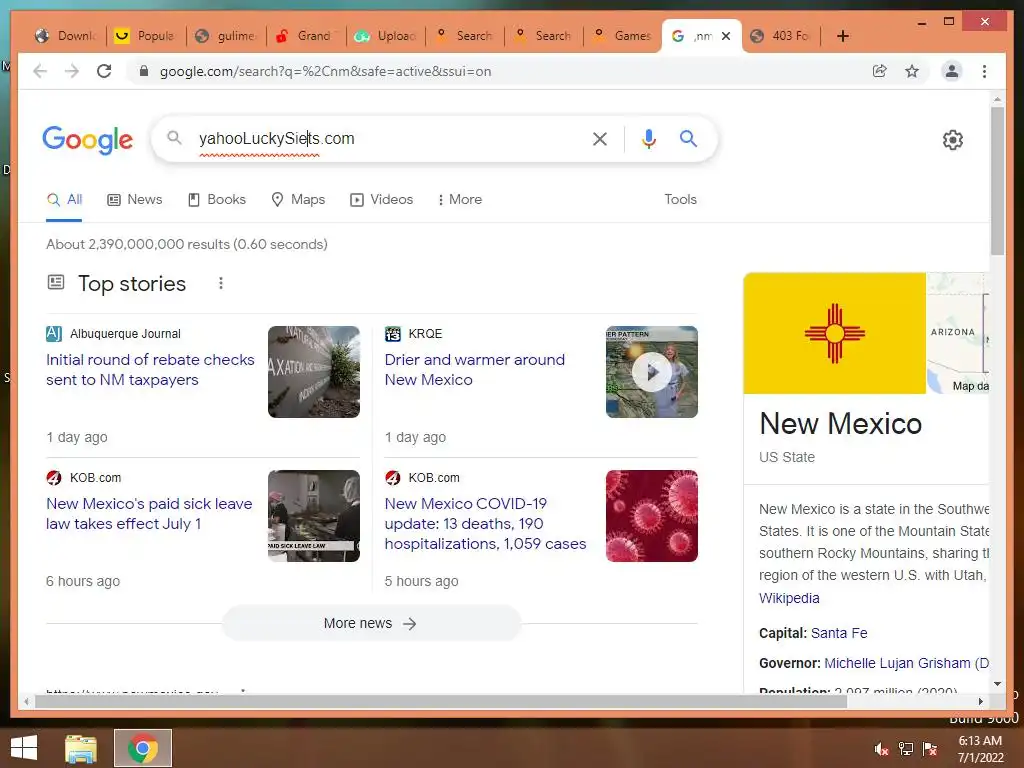Share this page icon
Viewport: 1024px width, 768px height.
[880, 71]
